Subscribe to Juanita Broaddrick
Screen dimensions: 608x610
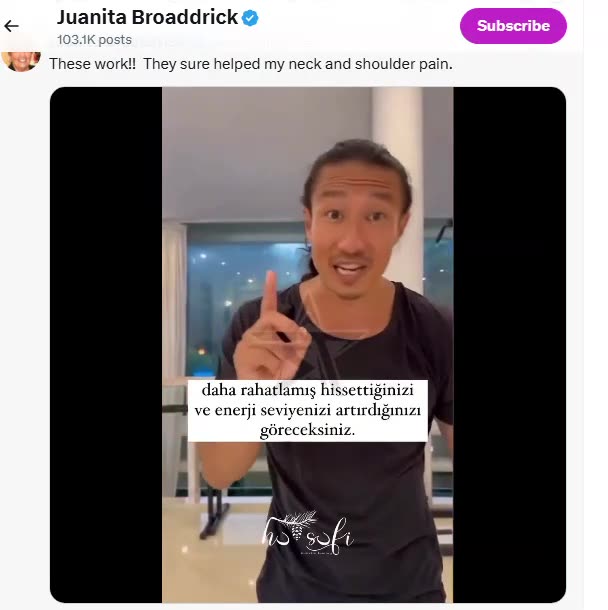(x=513, y=26)
